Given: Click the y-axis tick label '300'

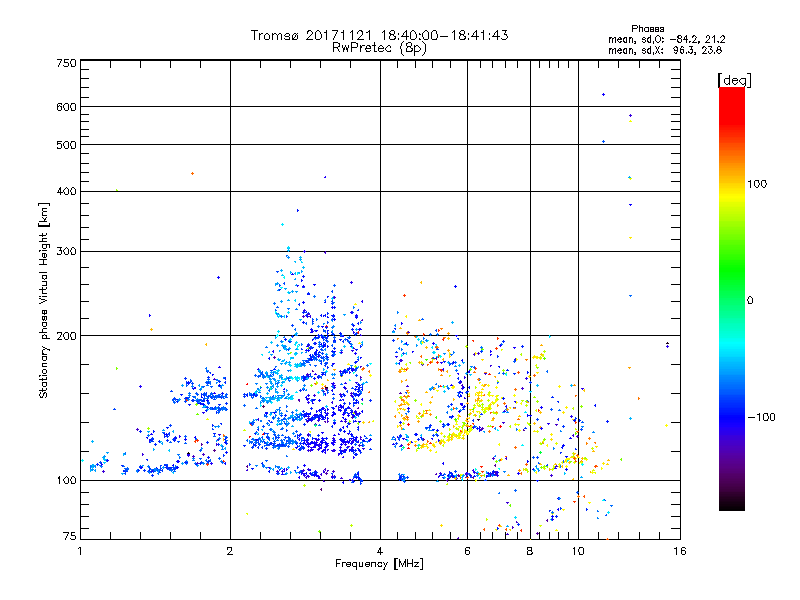Looking at the screenshot, I should 66,251.
